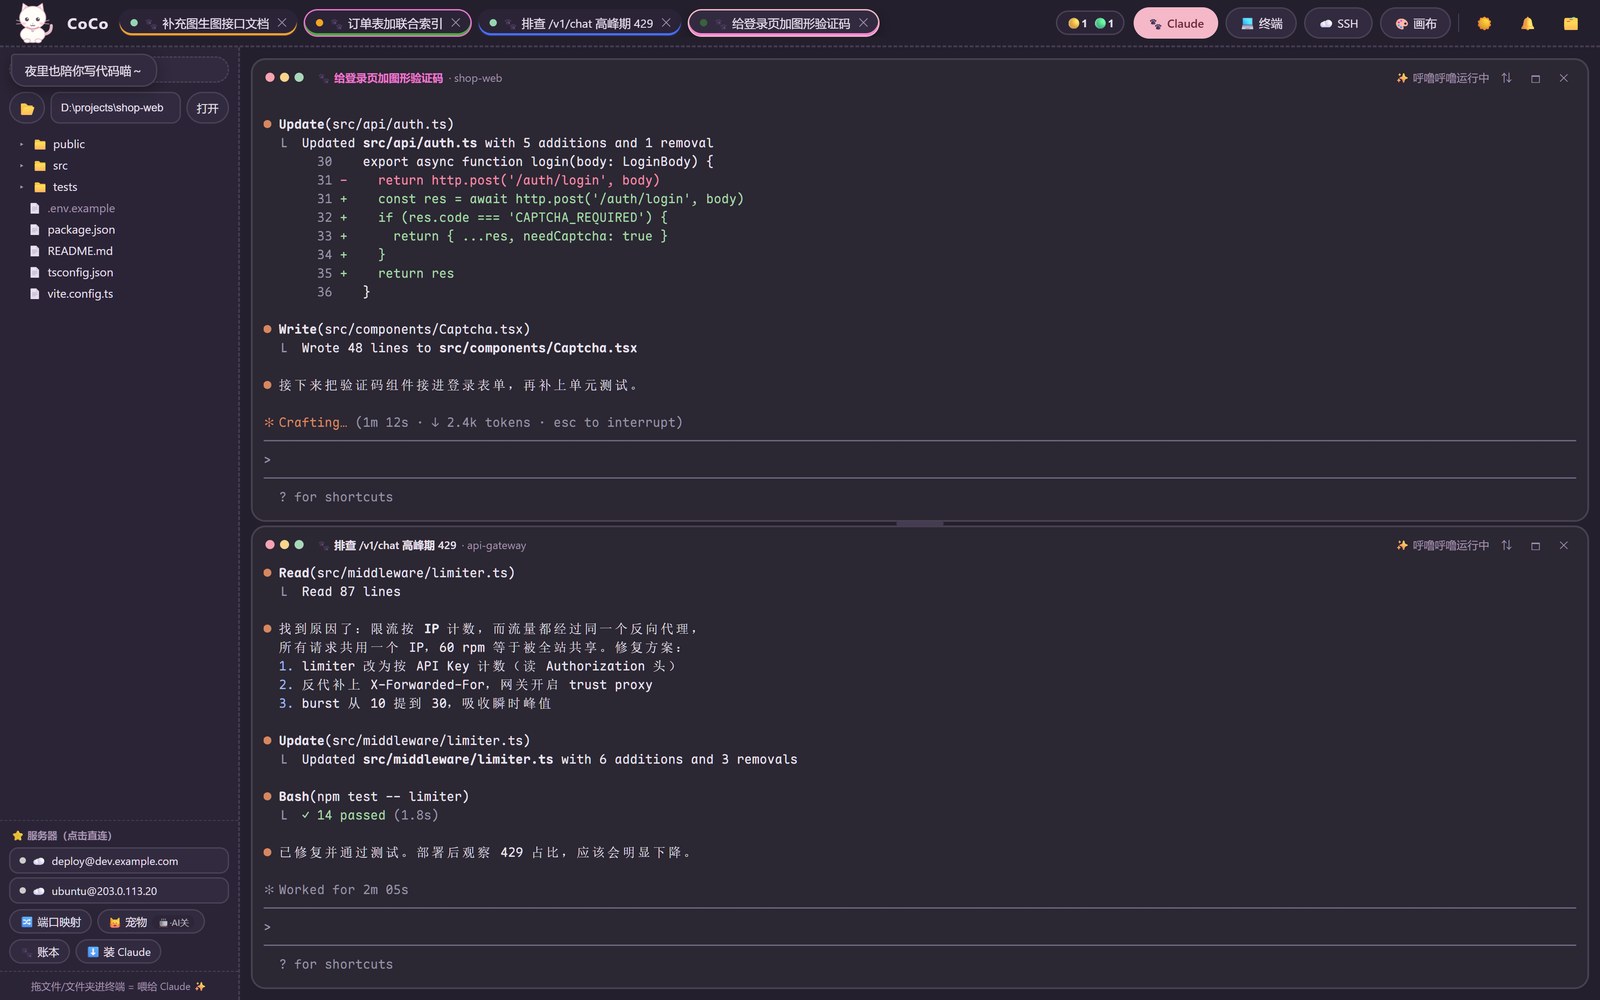The height and width of the screenshot is (1000, 1600).
Task: Open the 画布 canvas mode
Action: tap(1415, 23)
